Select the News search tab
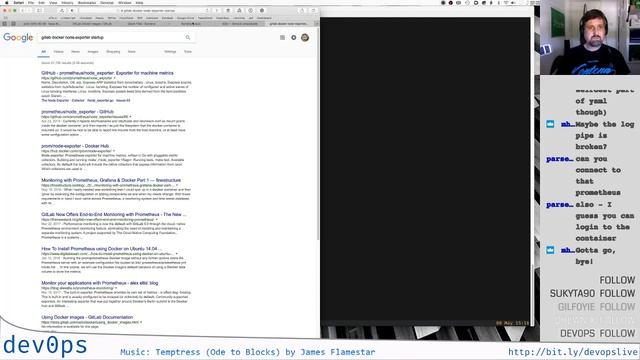The width and height of the screenshot is (640, 360). [76, 52]
